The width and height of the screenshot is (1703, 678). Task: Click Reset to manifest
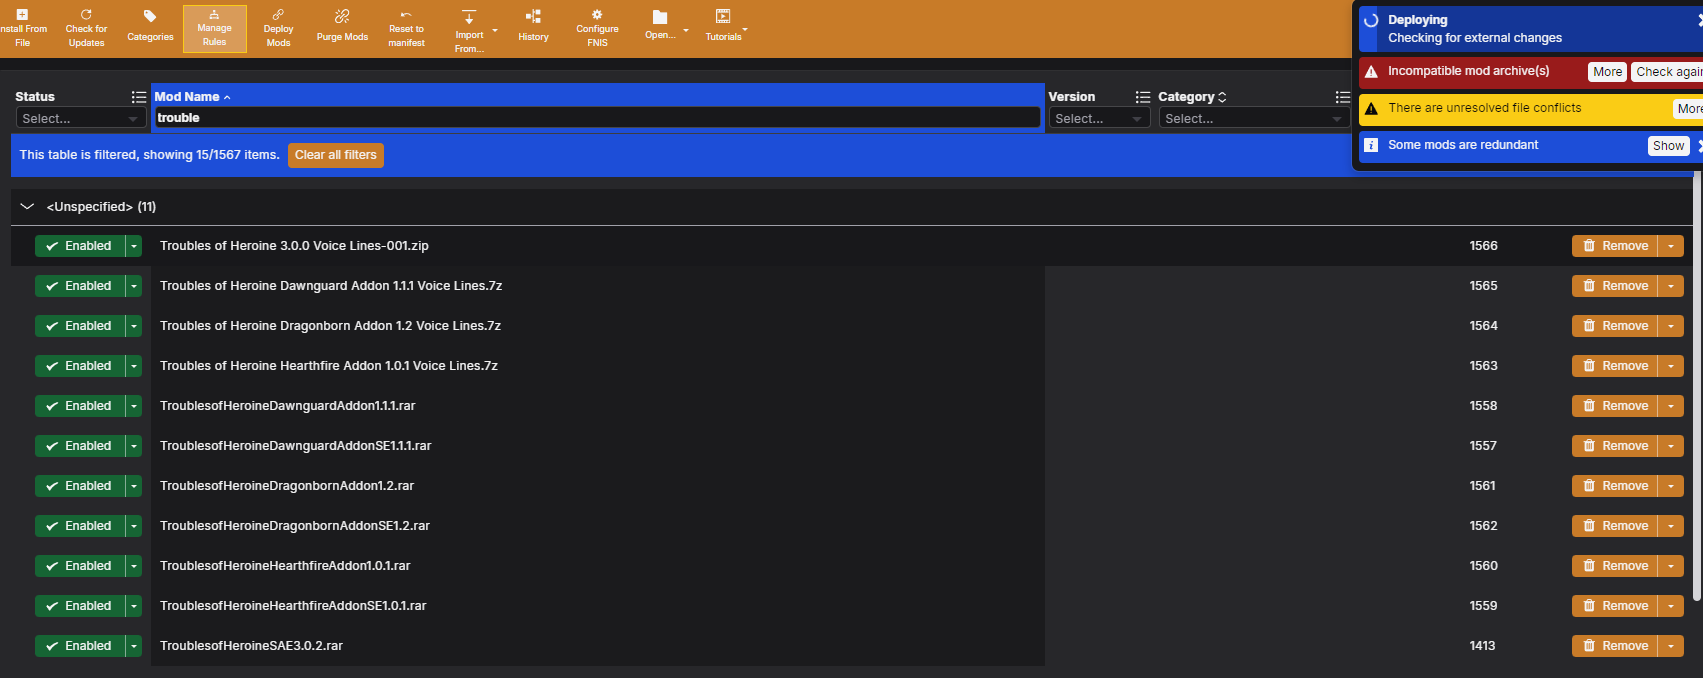406,28
